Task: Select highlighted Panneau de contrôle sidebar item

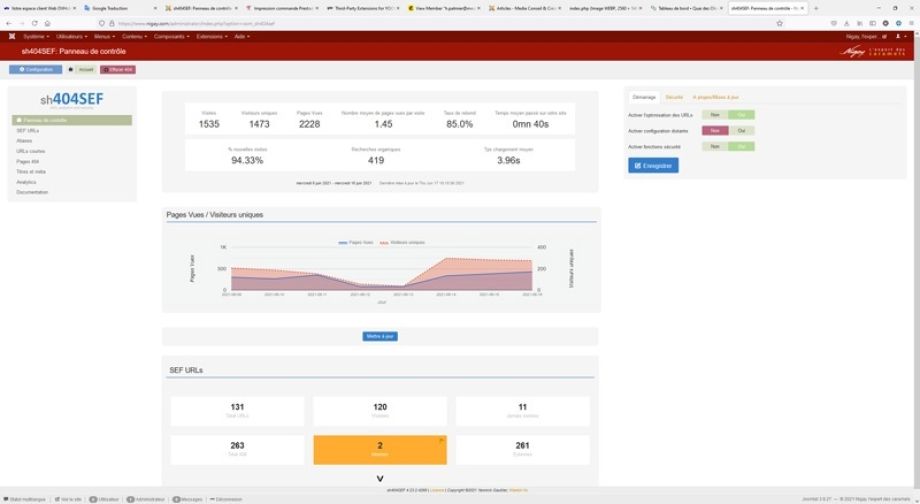Action: (x=72, y=120)
